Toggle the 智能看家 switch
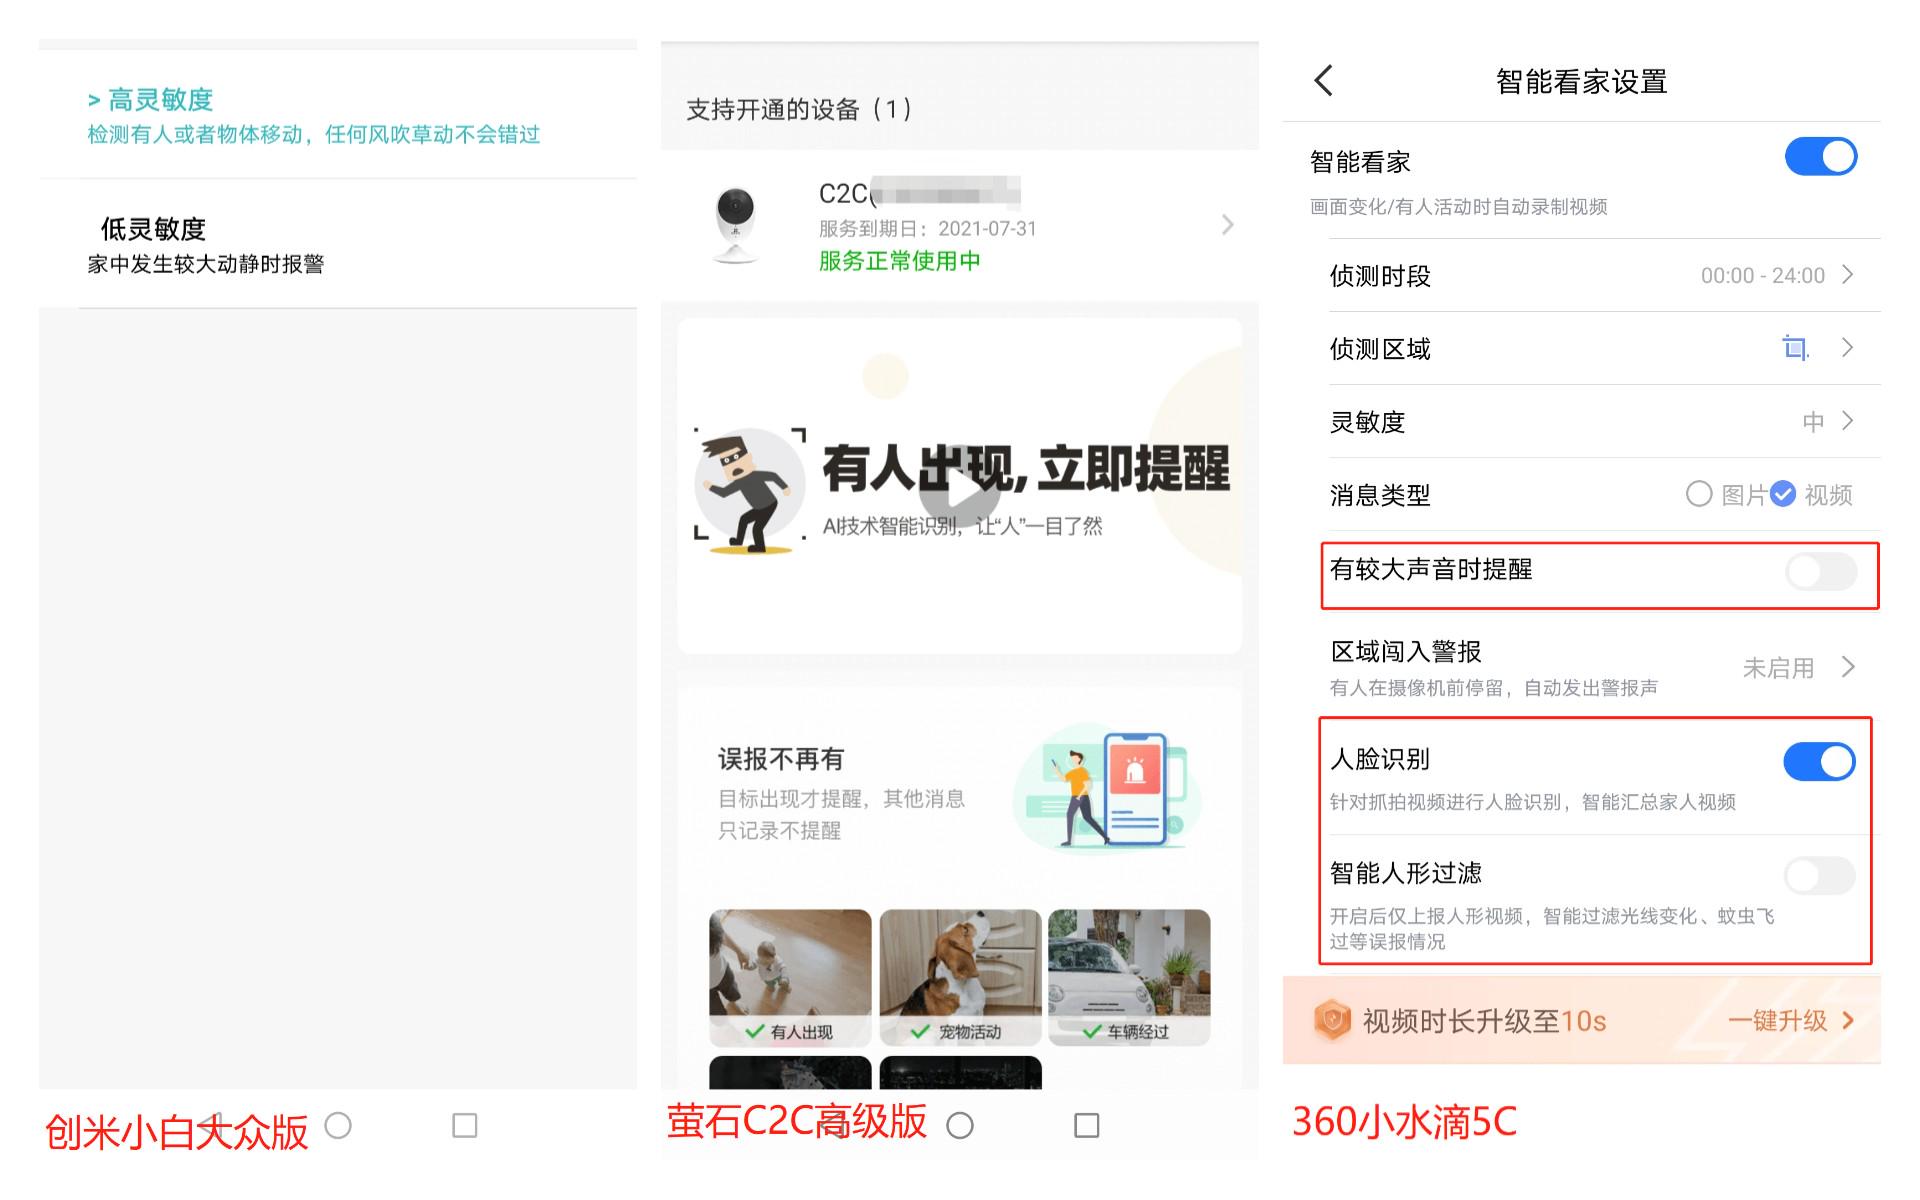1920x1200 pixels. click(1820, 157)
